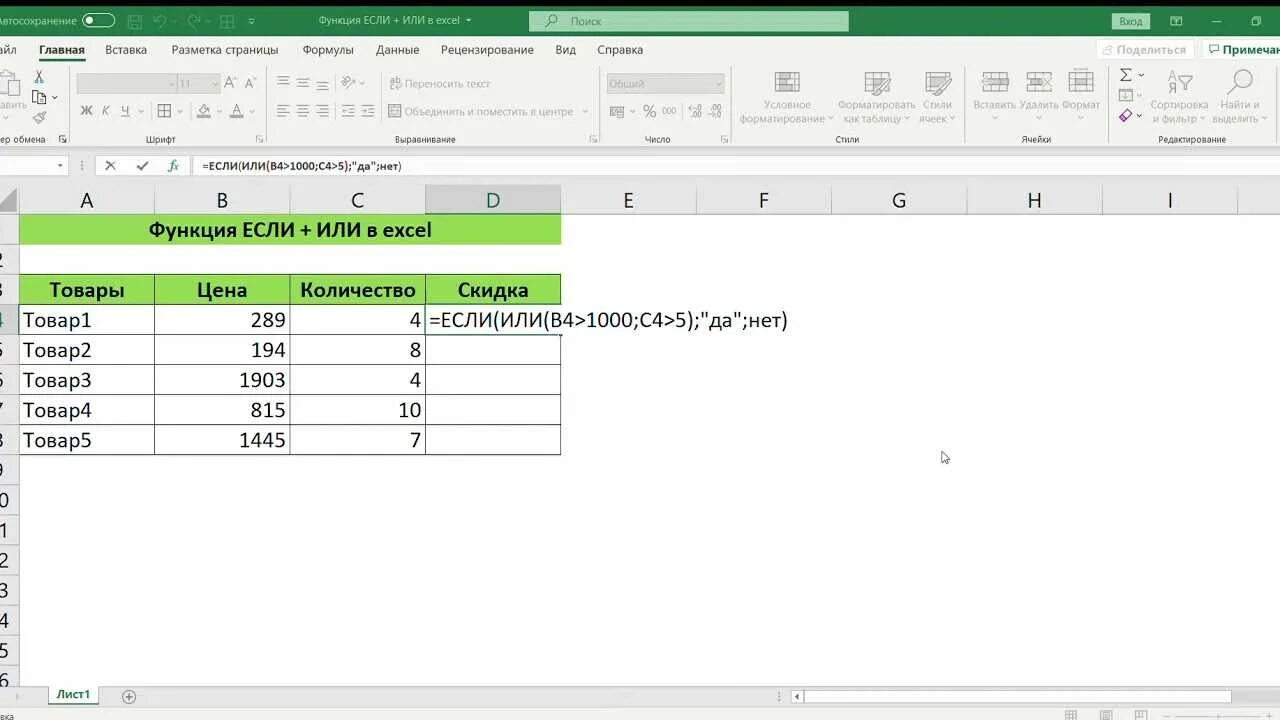
Task: Open the Справка tab
Action: tap(620, 50)
